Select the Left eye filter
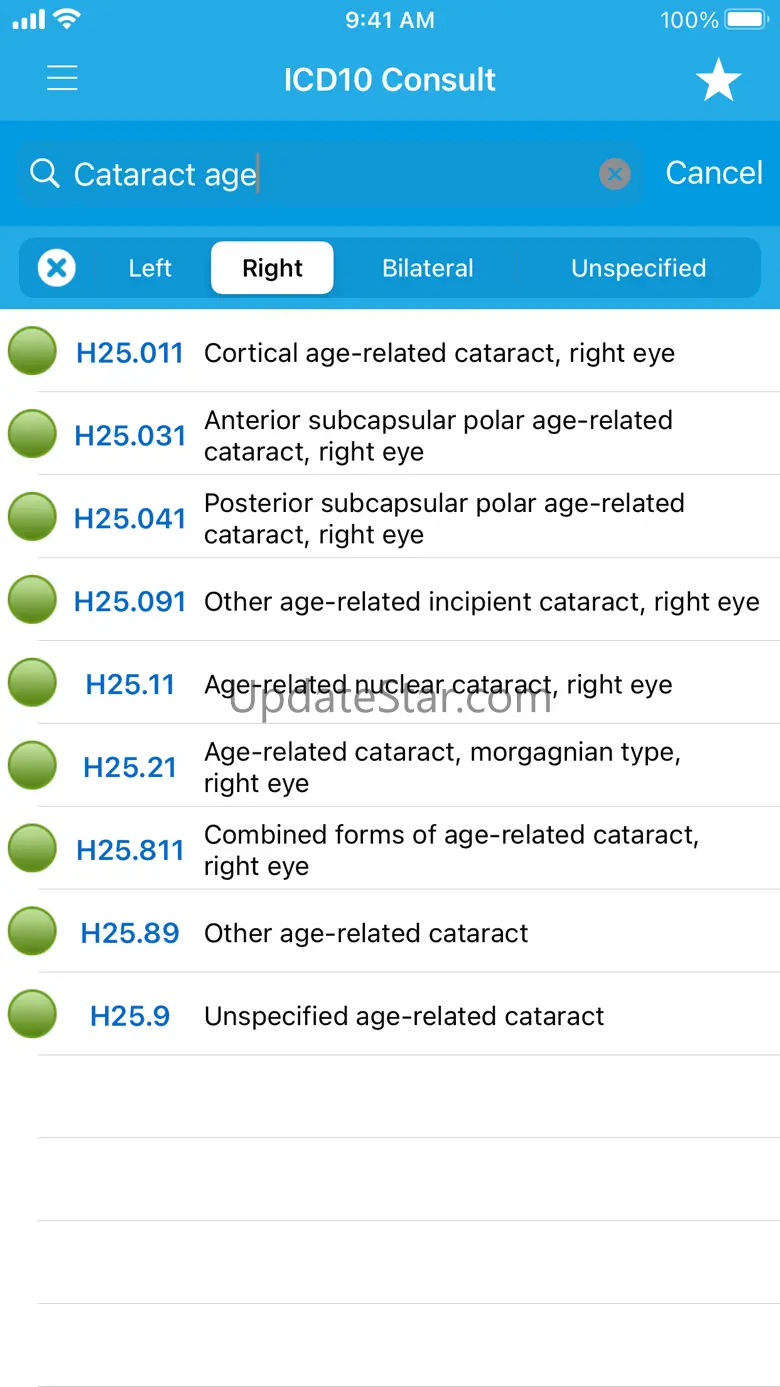 pyautogui.click(x=150, y=268)
